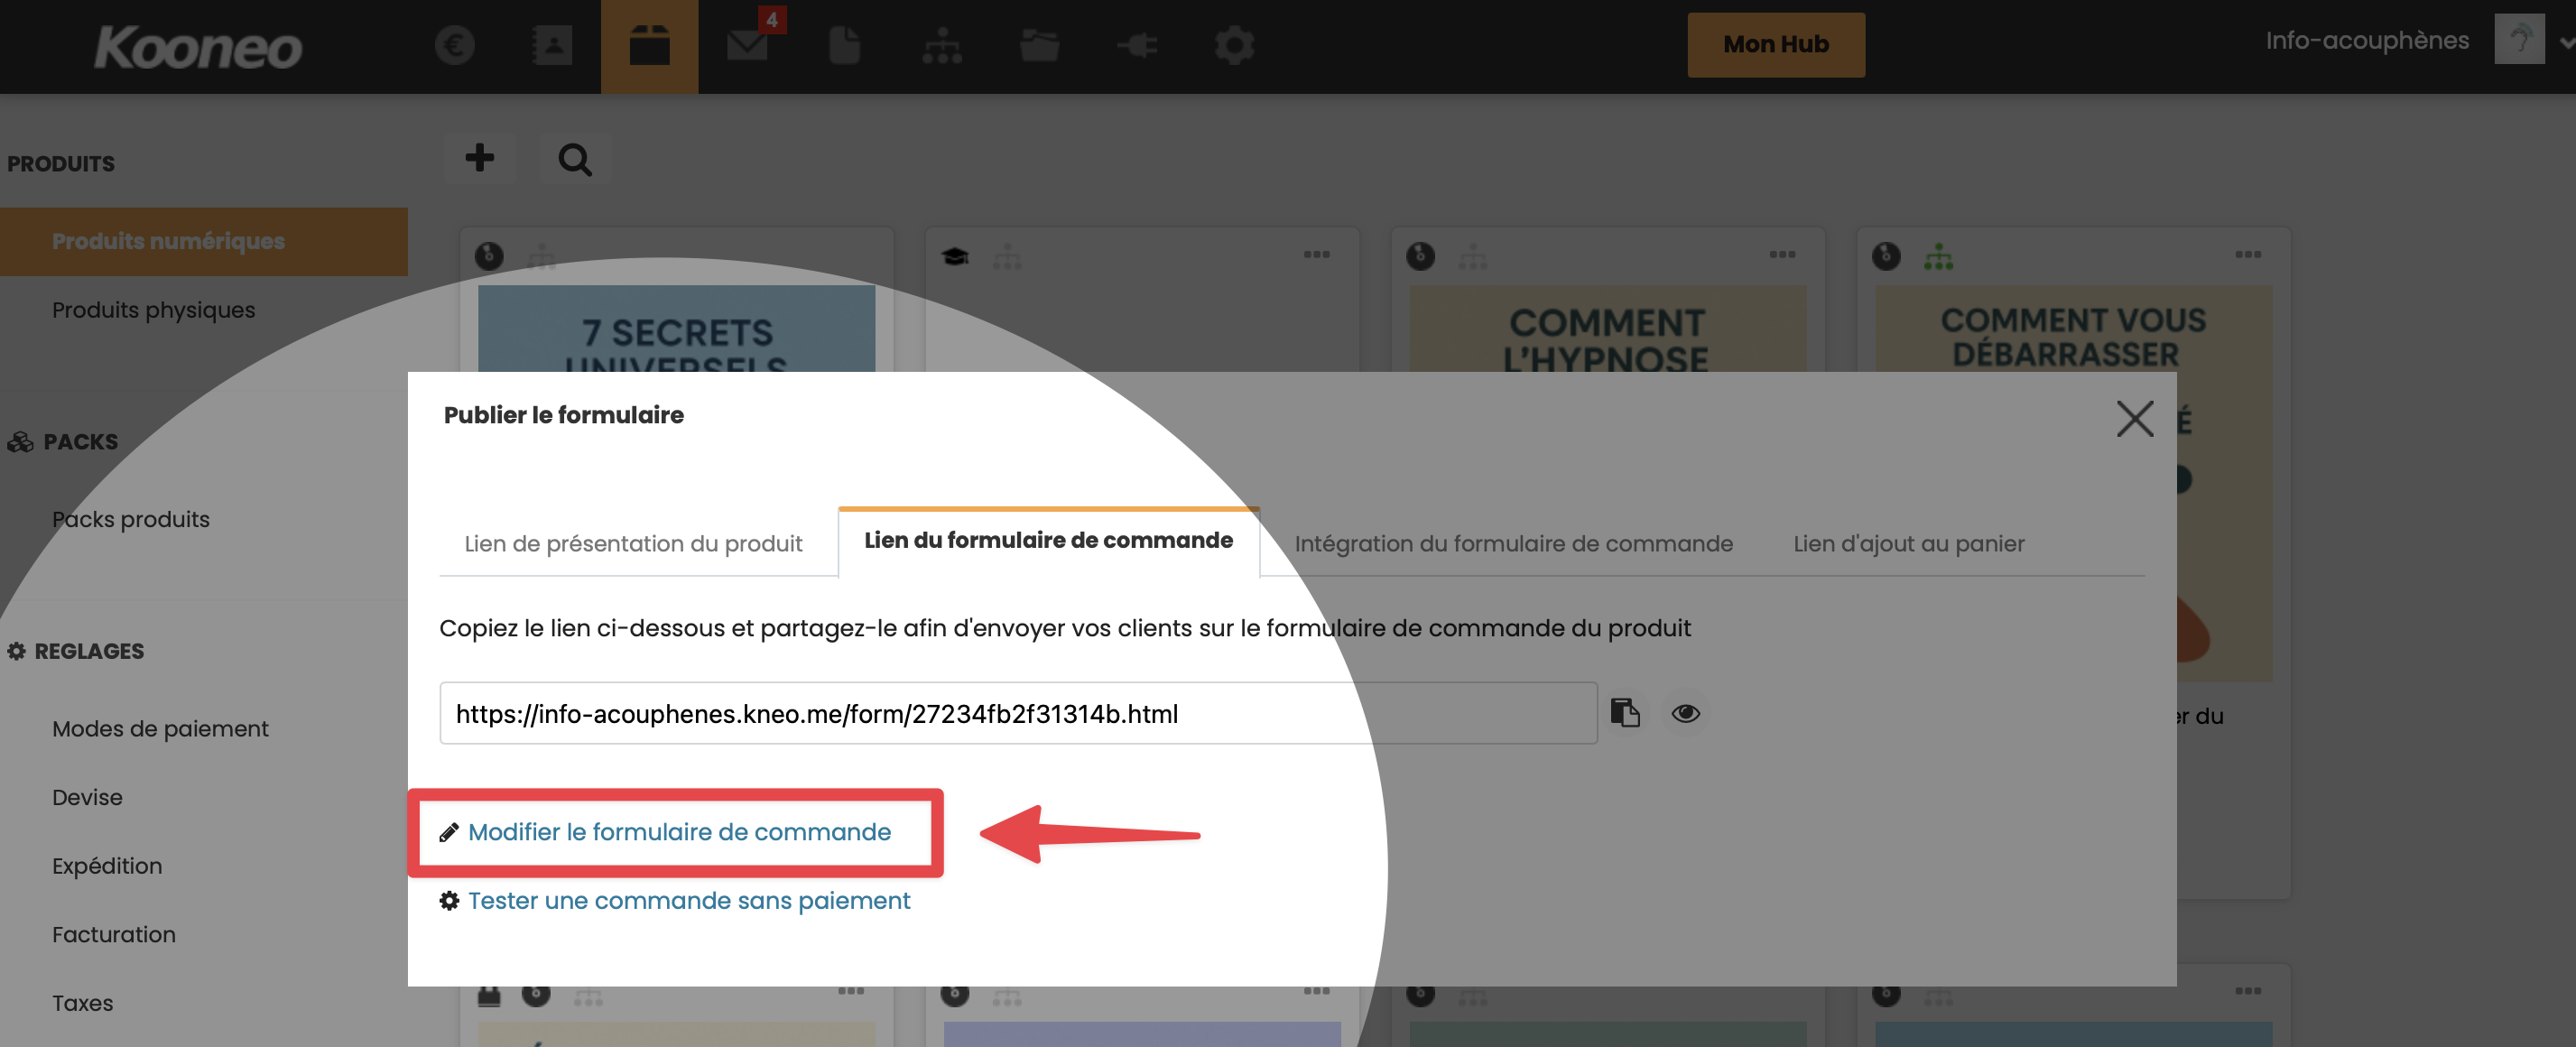The image size is (2576, 1047).
Task: Open Packs produits in the sidebar
Action: pyautogui.click(x=131, y=519)
